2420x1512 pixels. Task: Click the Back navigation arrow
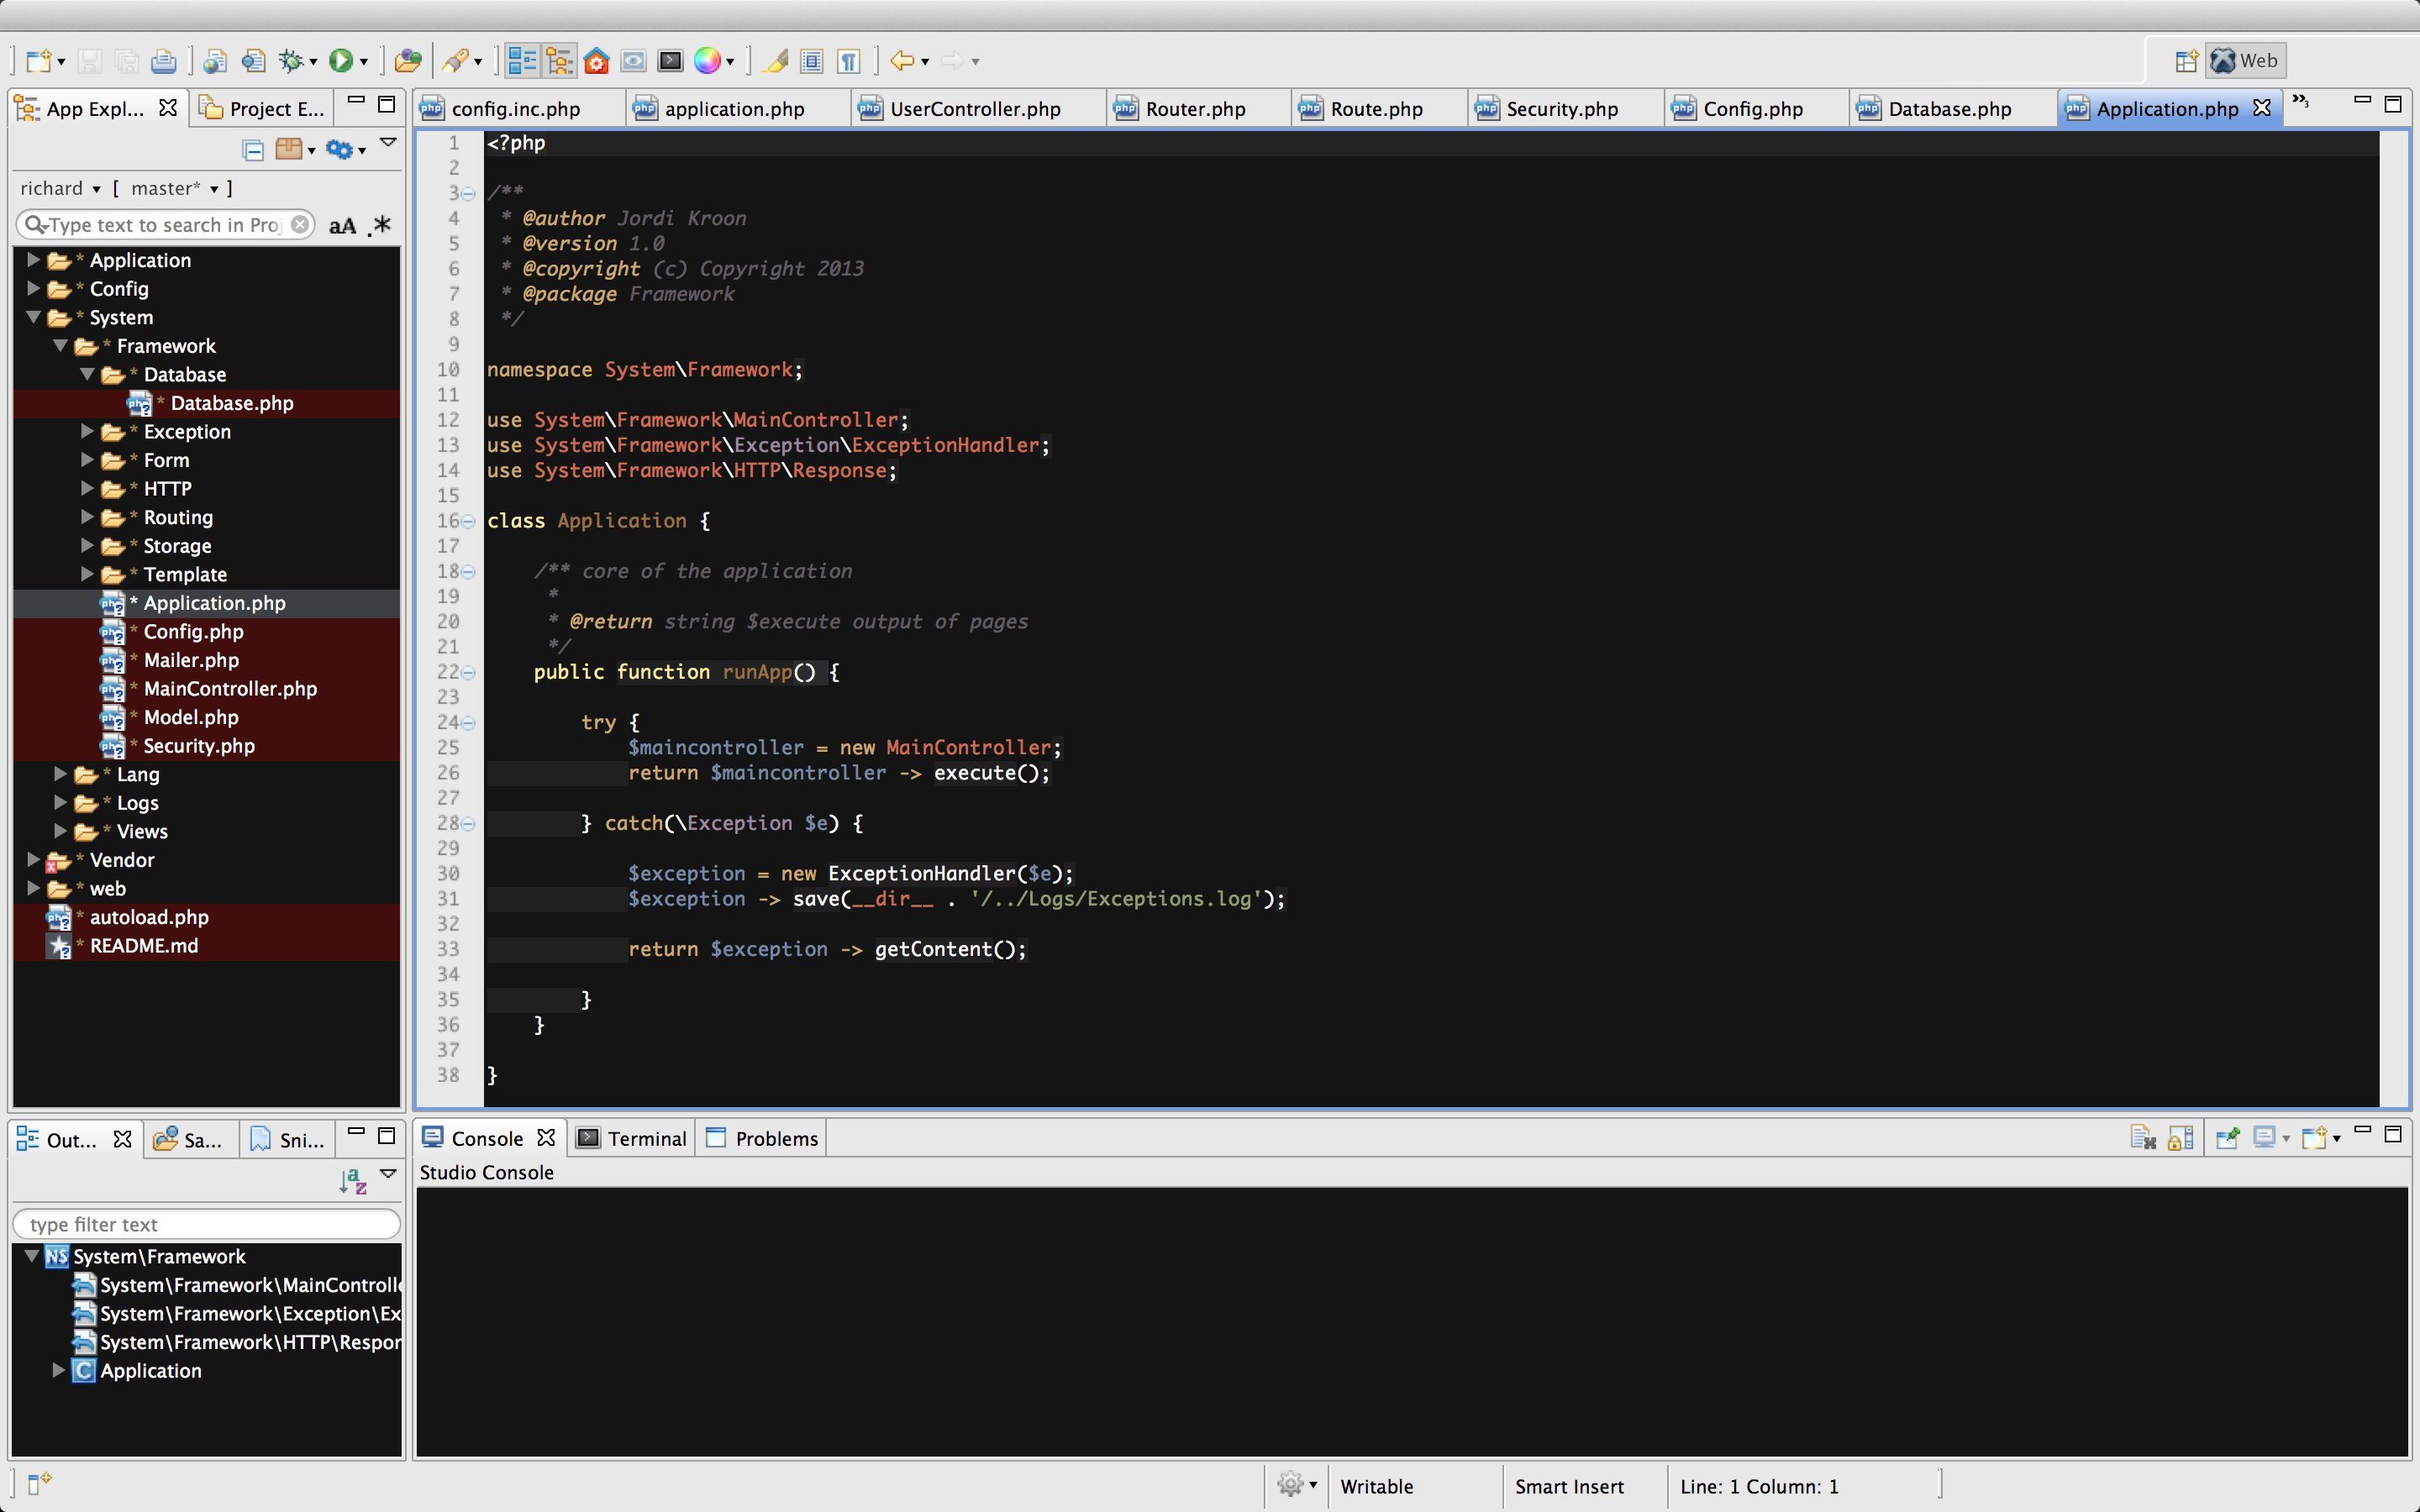tap(902, 61)
